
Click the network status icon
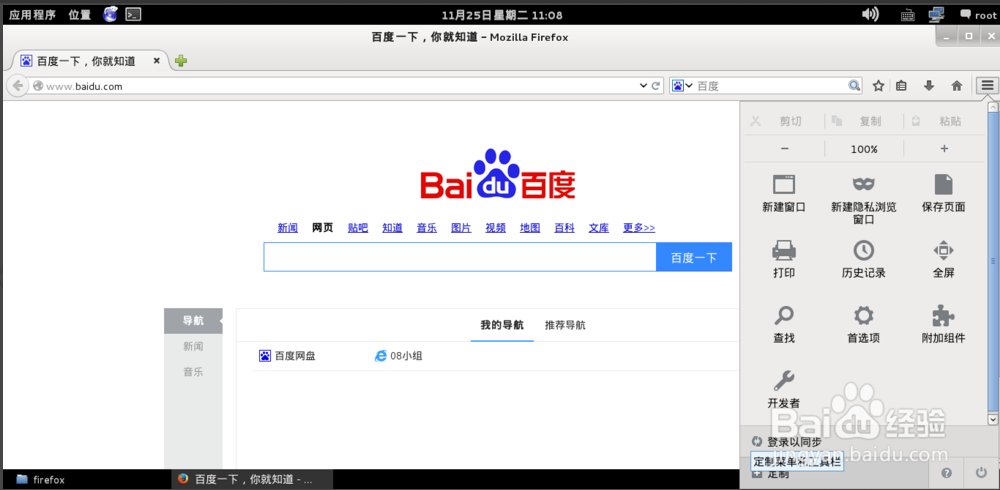937,14
